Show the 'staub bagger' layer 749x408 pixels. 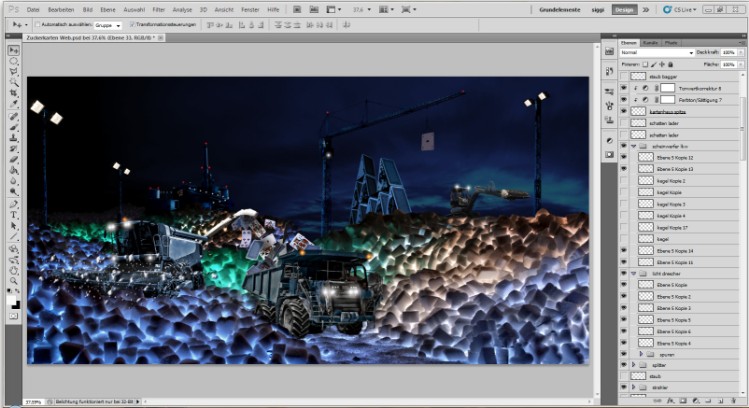(624, 76)
